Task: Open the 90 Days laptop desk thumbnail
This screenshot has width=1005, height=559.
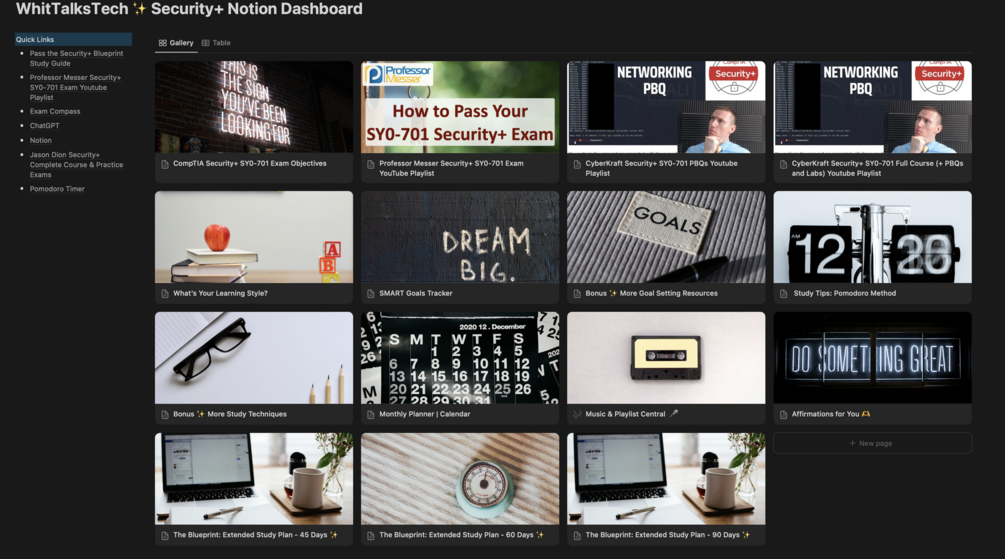Action: point(666,479)
